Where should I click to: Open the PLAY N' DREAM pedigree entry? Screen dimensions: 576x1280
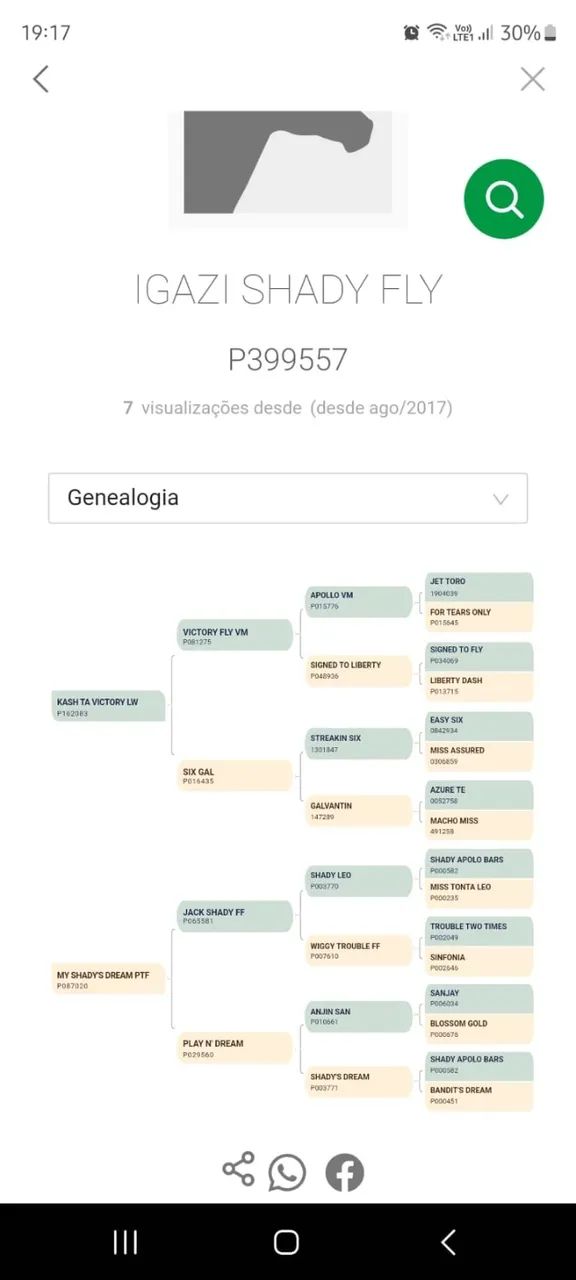(235, 1047)
